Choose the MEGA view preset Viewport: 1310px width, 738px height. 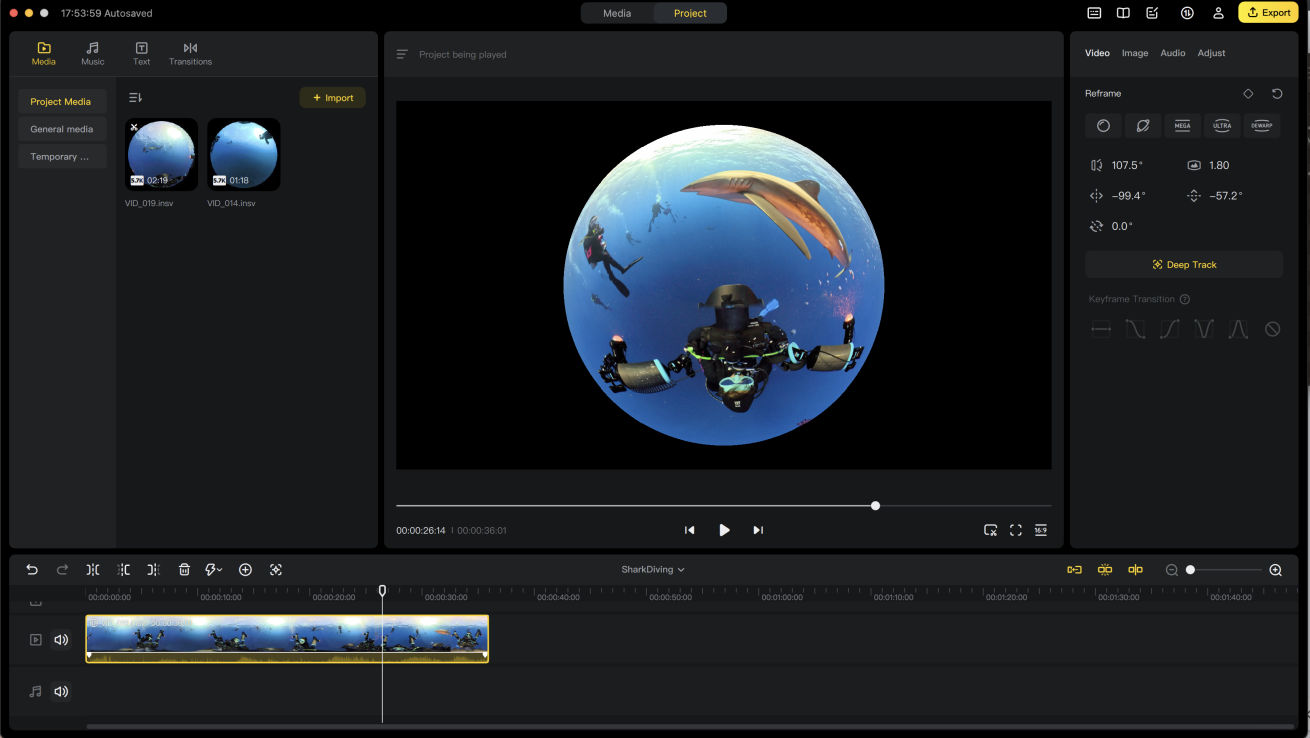point(1182,126)
